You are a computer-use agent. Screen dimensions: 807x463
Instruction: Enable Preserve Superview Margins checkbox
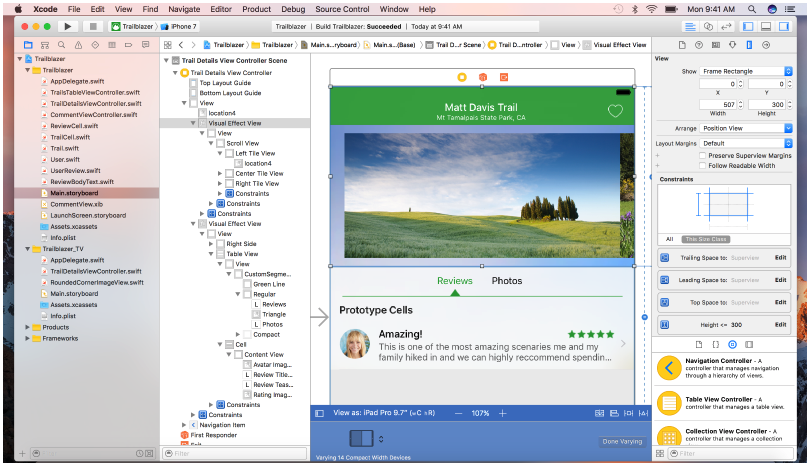pyautogui.click(x=701, y=156)
